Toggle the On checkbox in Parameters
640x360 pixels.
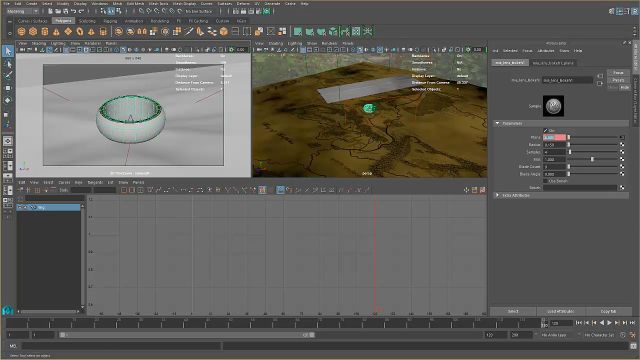coord(546,131)
